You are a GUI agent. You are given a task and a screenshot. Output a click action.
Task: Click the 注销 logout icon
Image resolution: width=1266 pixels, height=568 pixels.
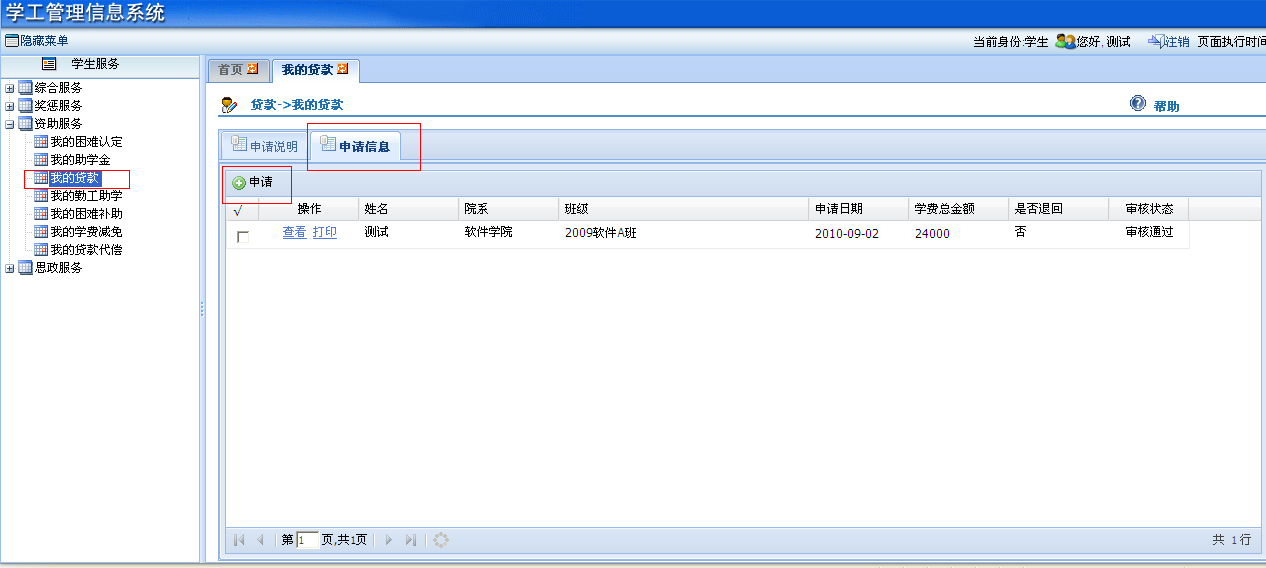point(1155,41)
